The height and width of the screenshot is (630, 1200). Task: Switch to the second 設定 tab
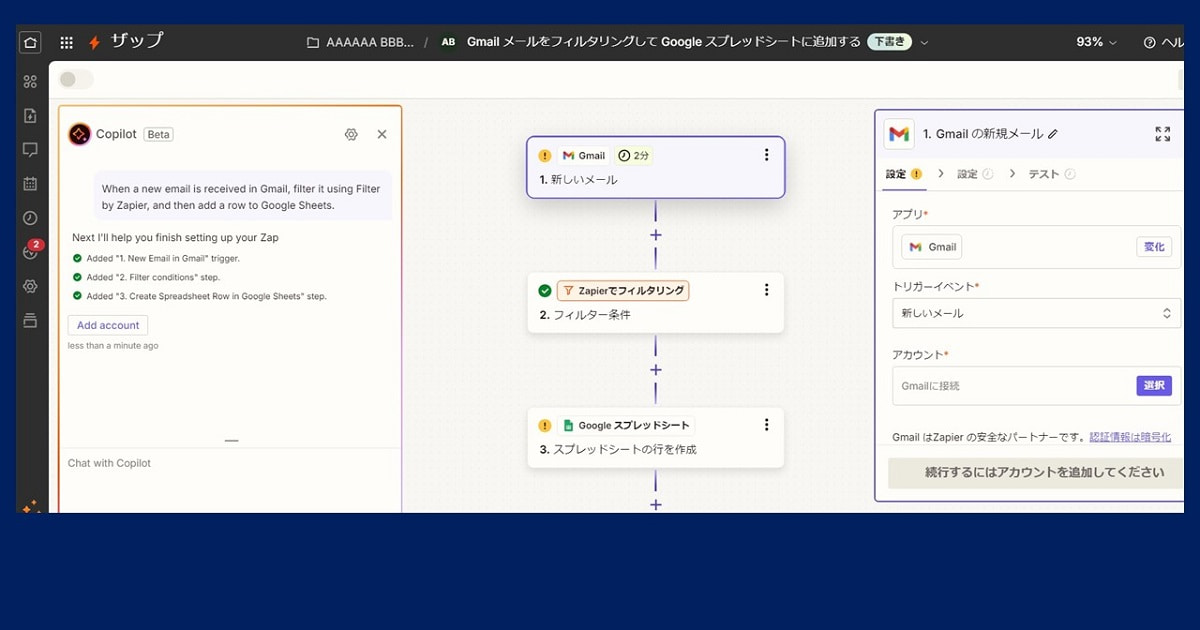click(975, 174)
